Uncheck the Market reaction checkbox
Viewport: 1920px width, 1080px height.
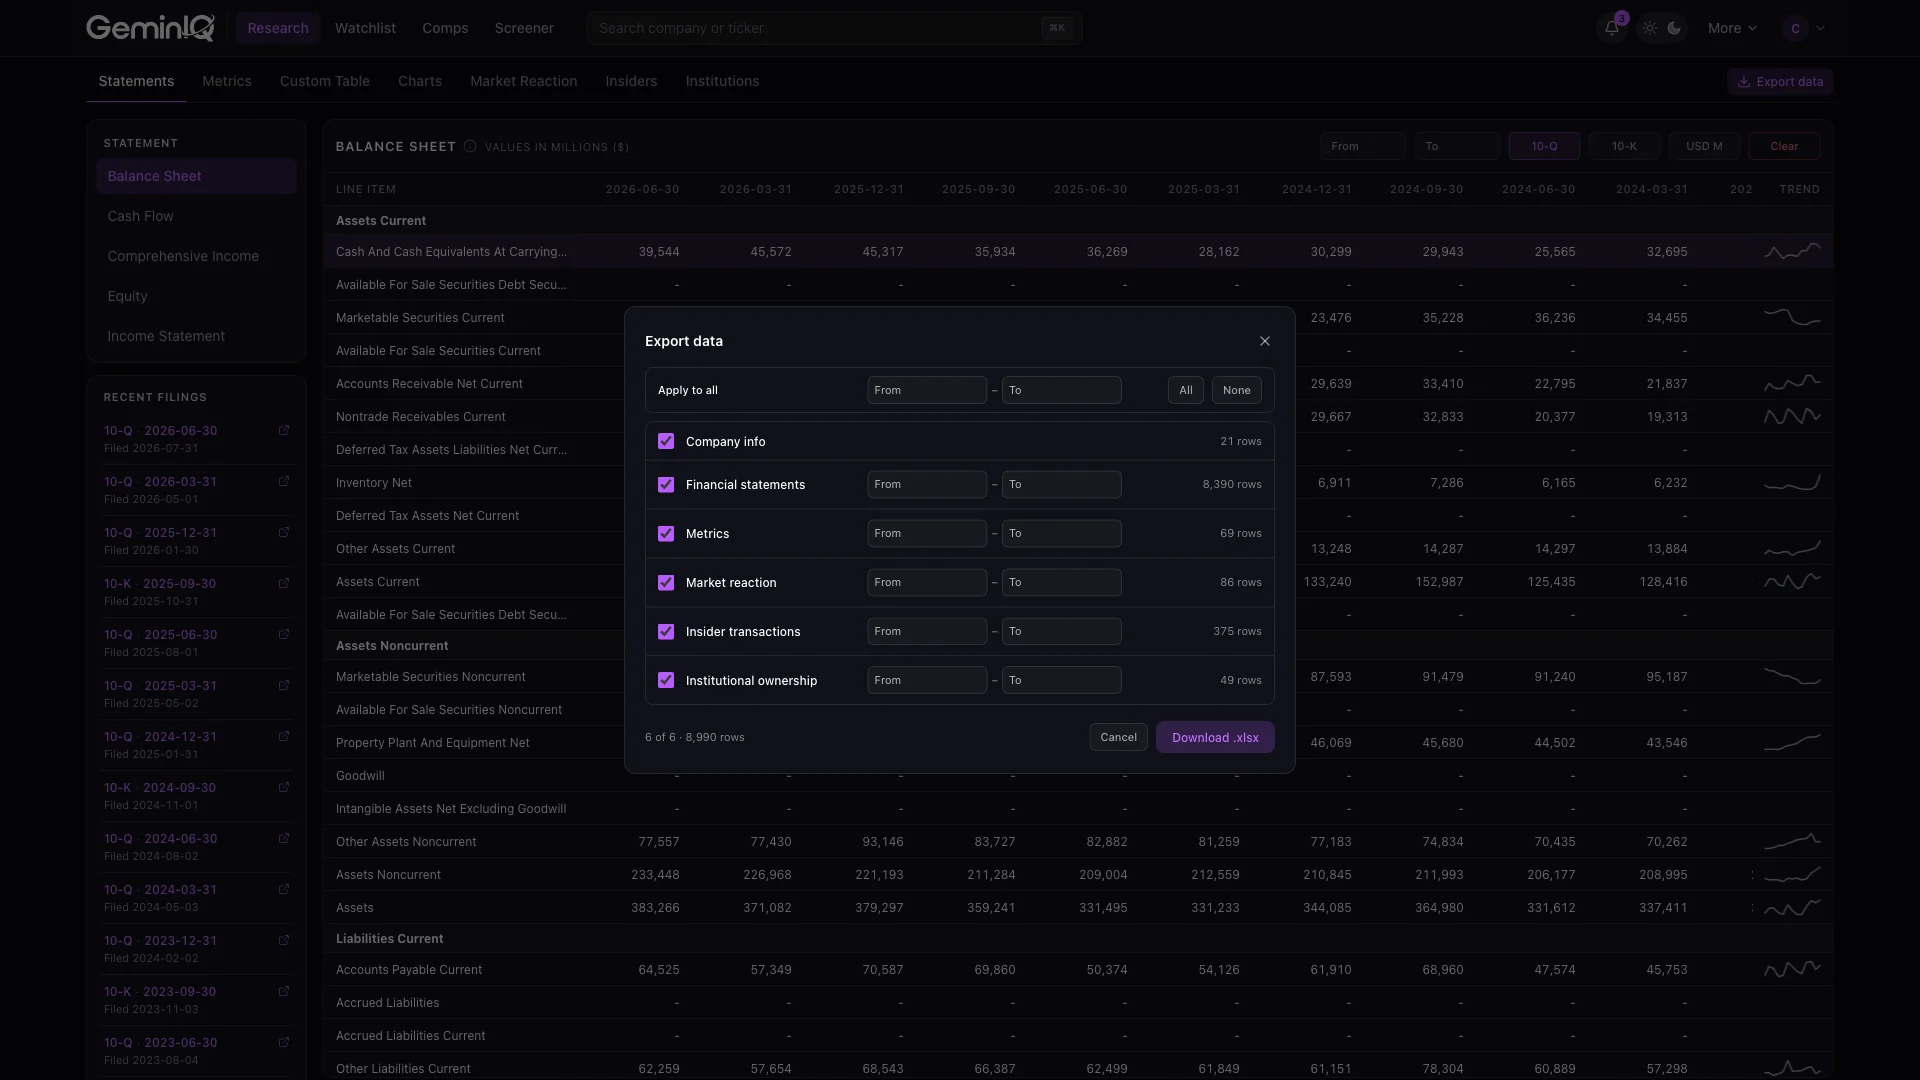click(x=666, y=582)
